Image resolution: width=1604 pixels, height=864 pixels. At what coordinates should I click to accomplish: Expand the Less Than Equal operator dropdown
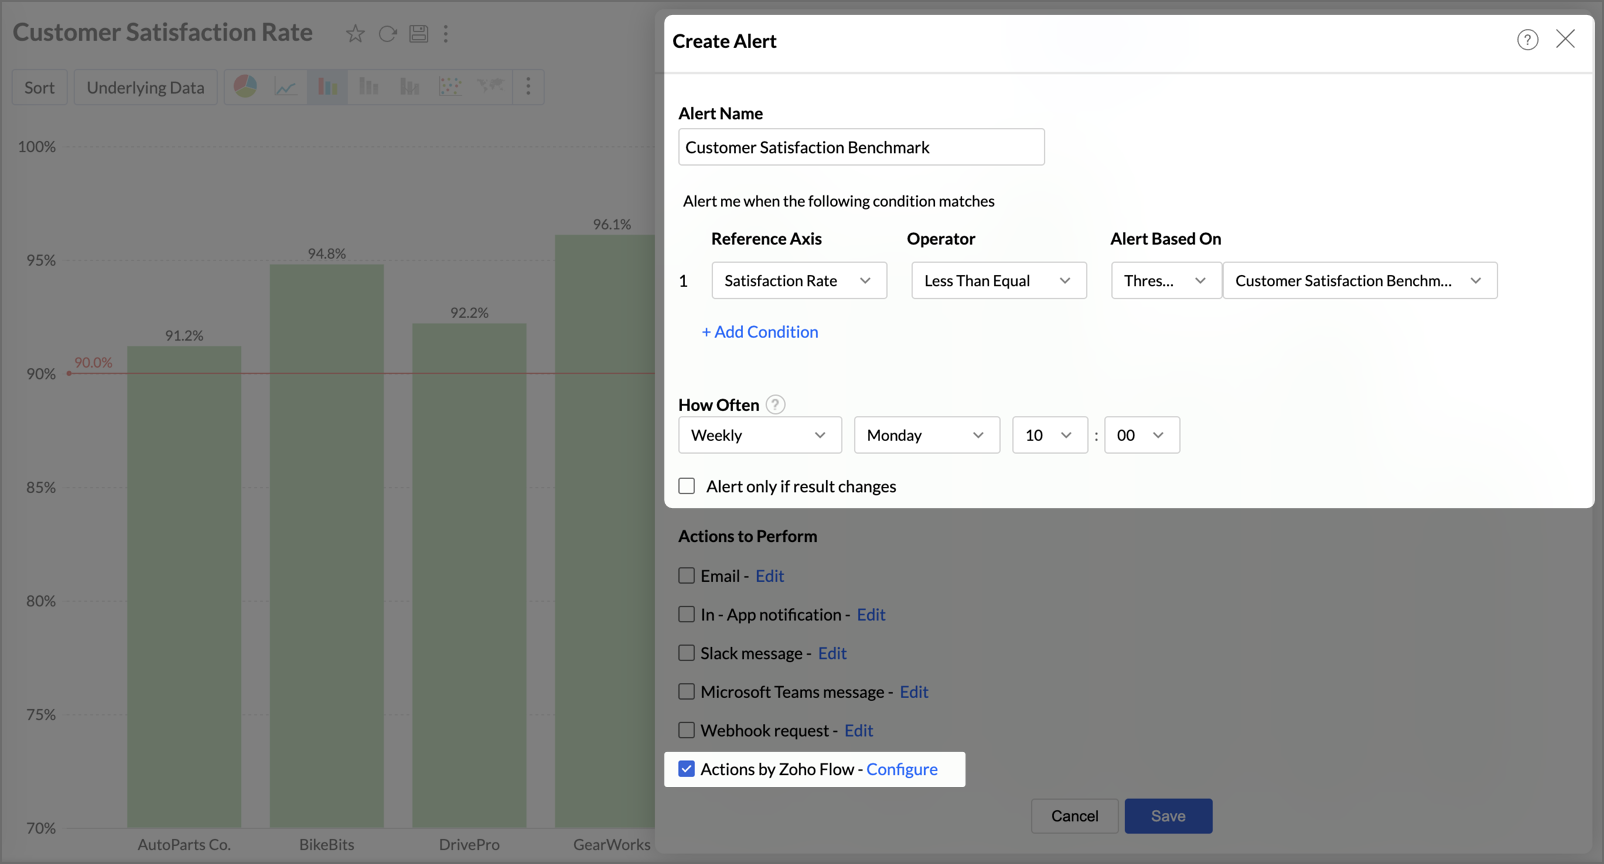(x=998, y=281)
